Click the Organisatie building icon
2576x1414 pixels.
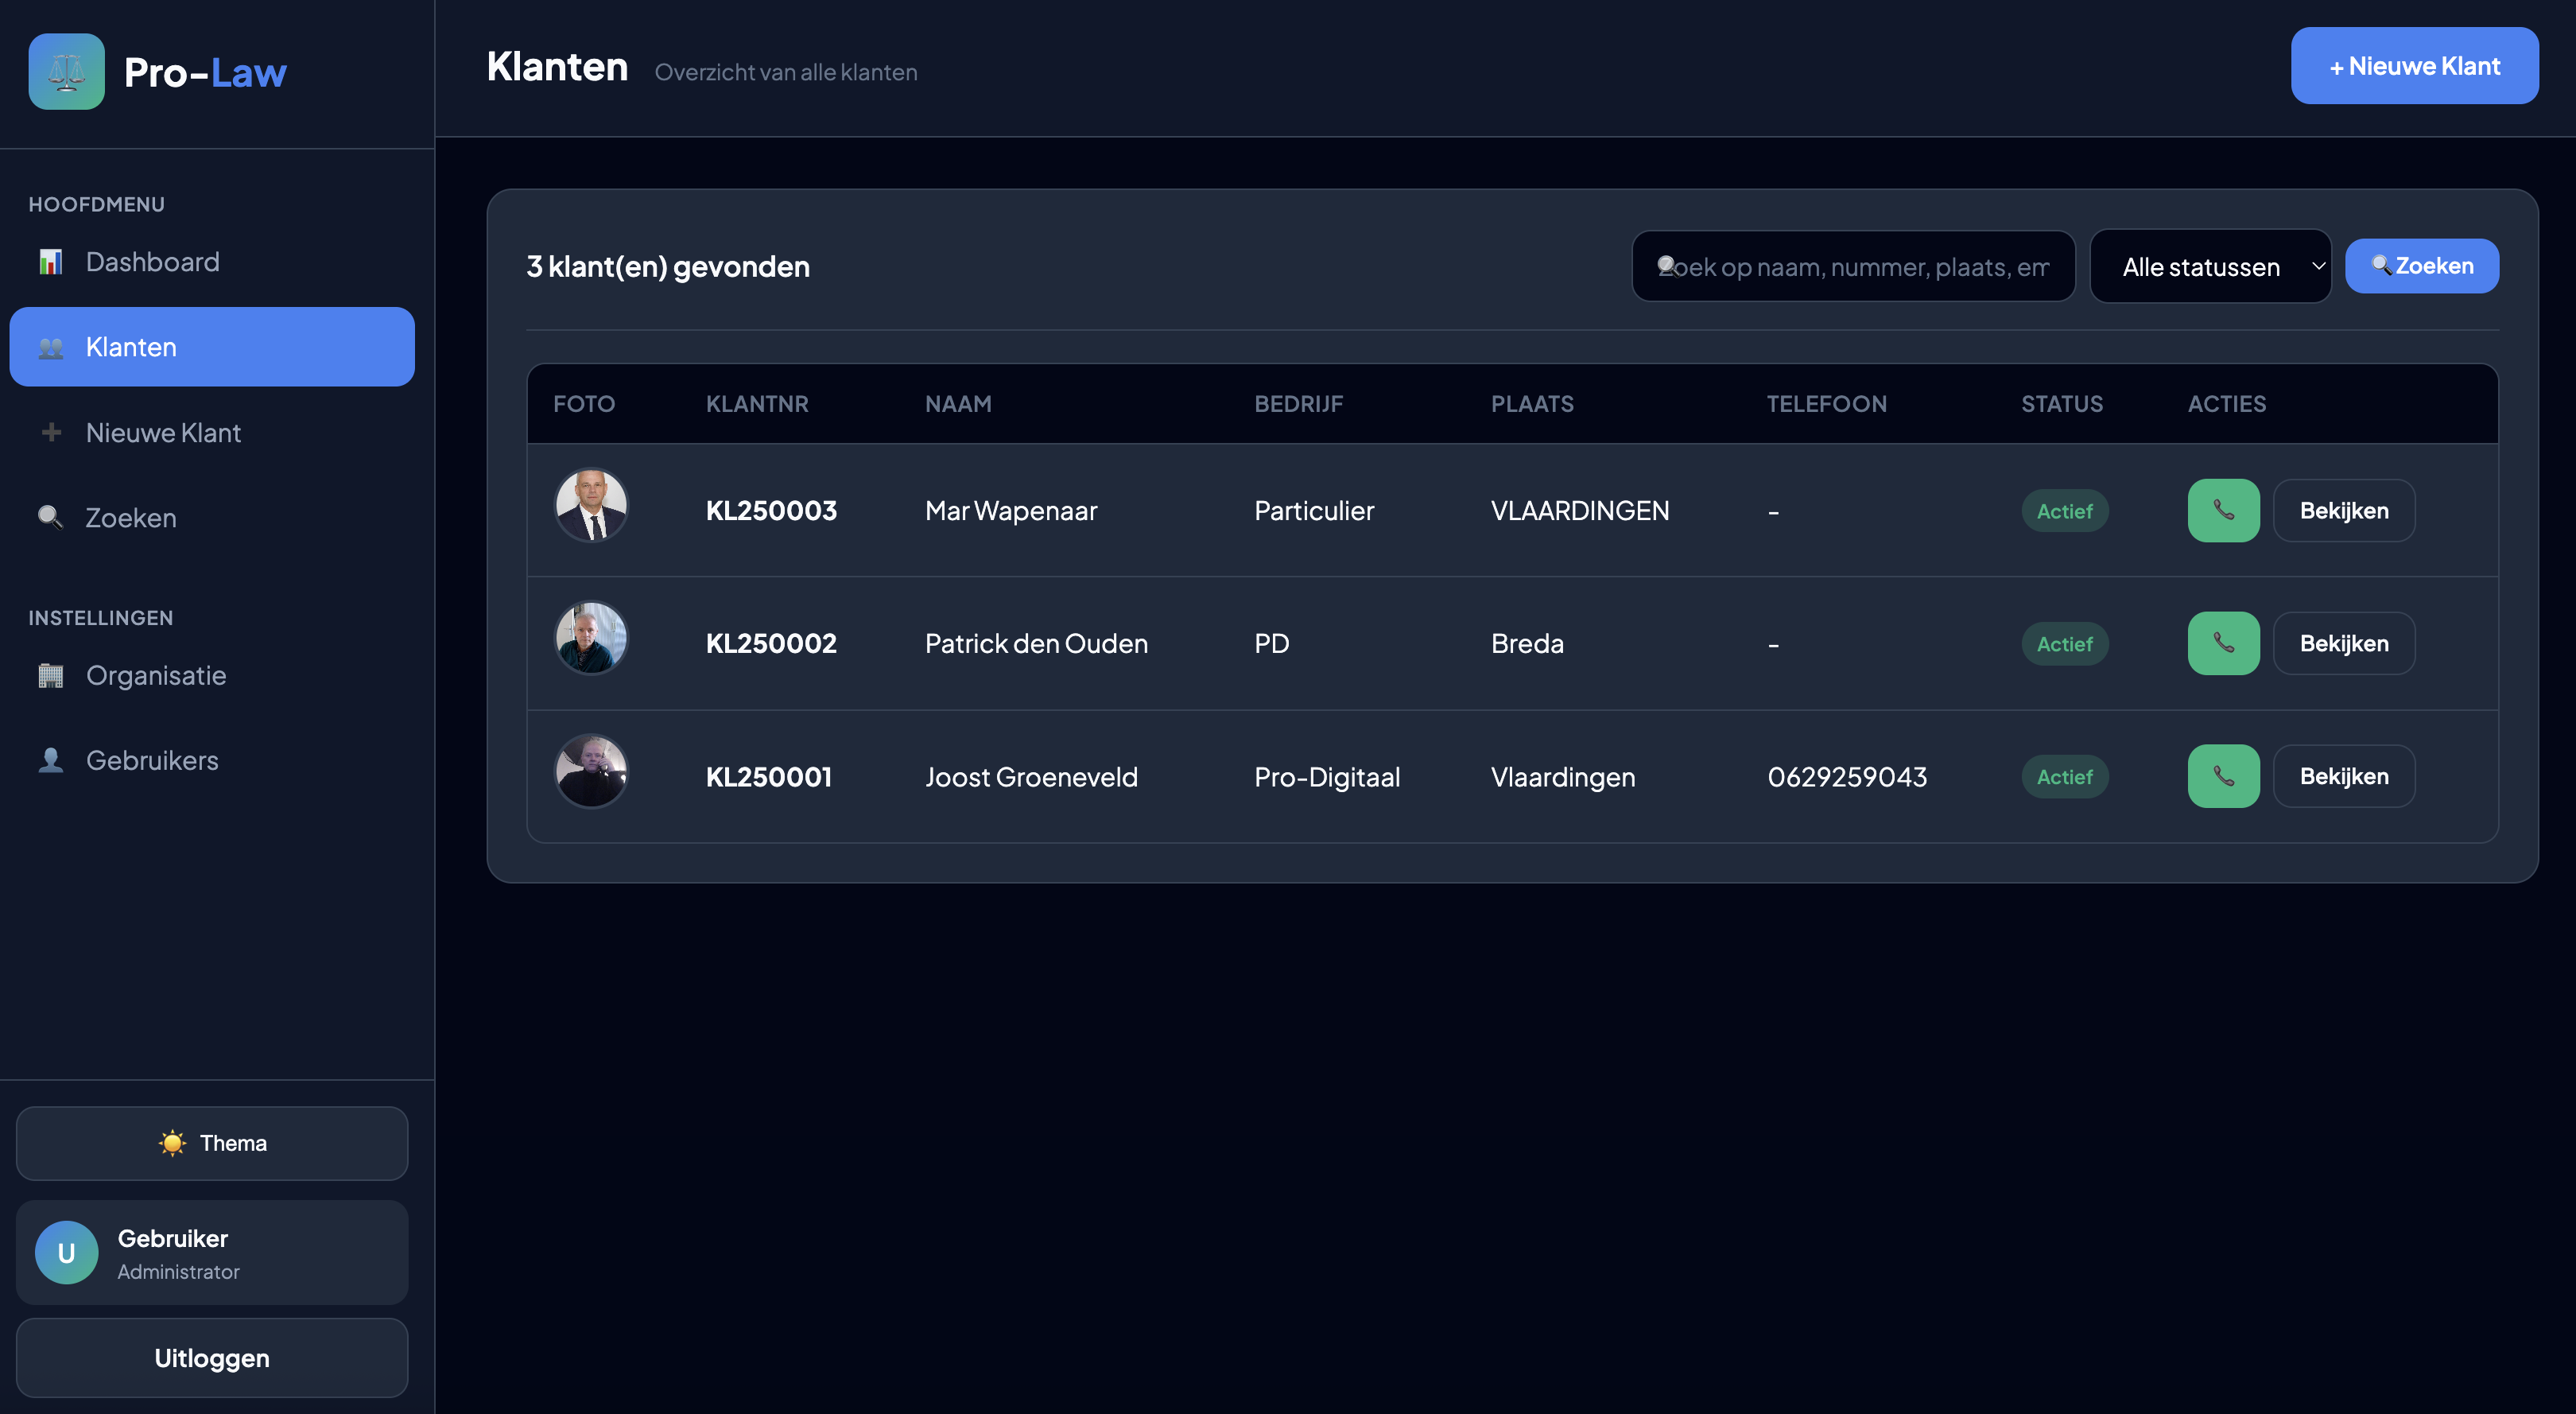50,676
